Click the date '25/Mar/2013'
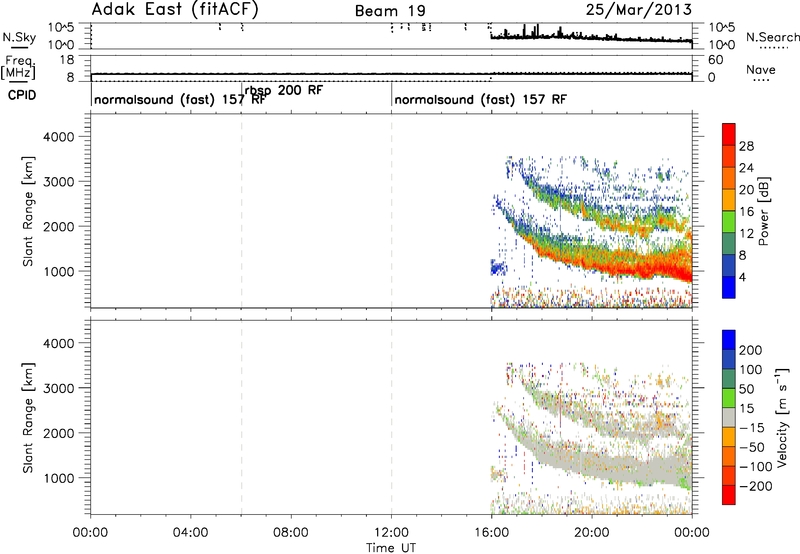 pos(639,9)
